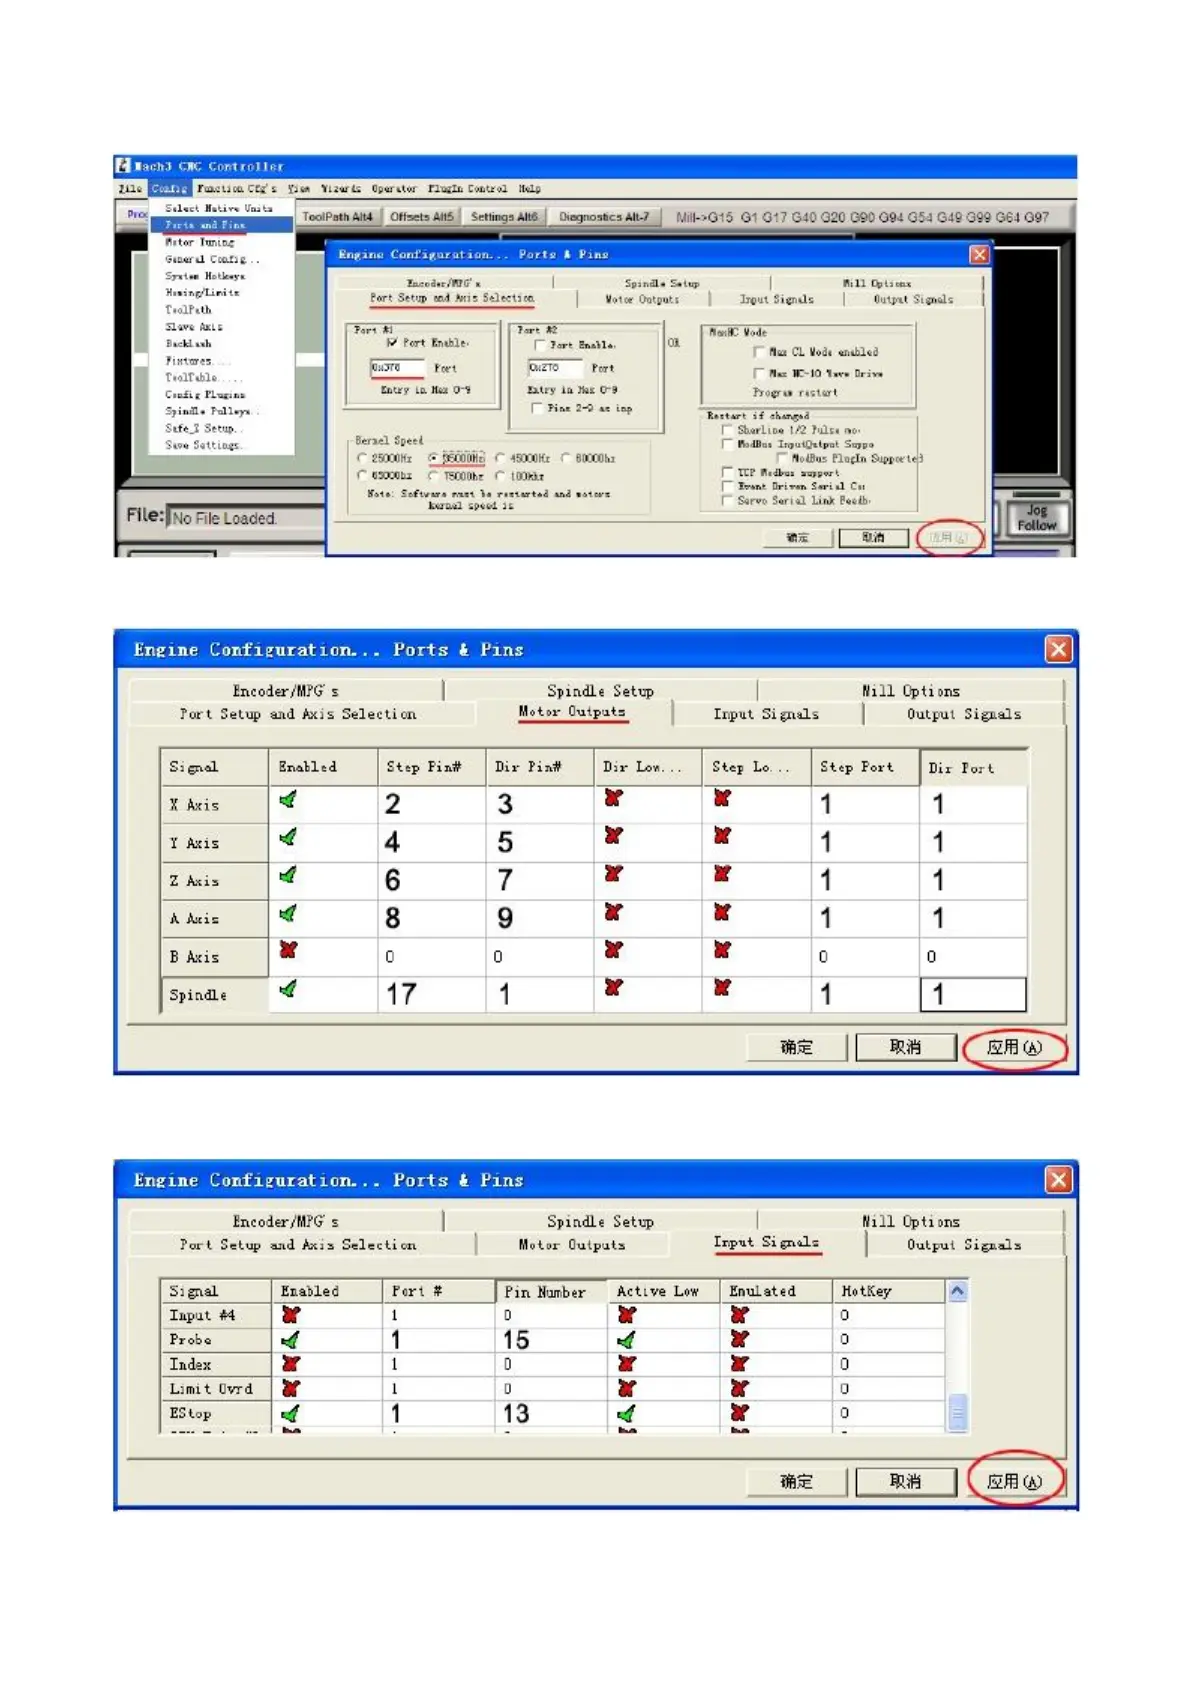Open the Operator menu
The image size is (1190, 1684).
pos(394,189)
